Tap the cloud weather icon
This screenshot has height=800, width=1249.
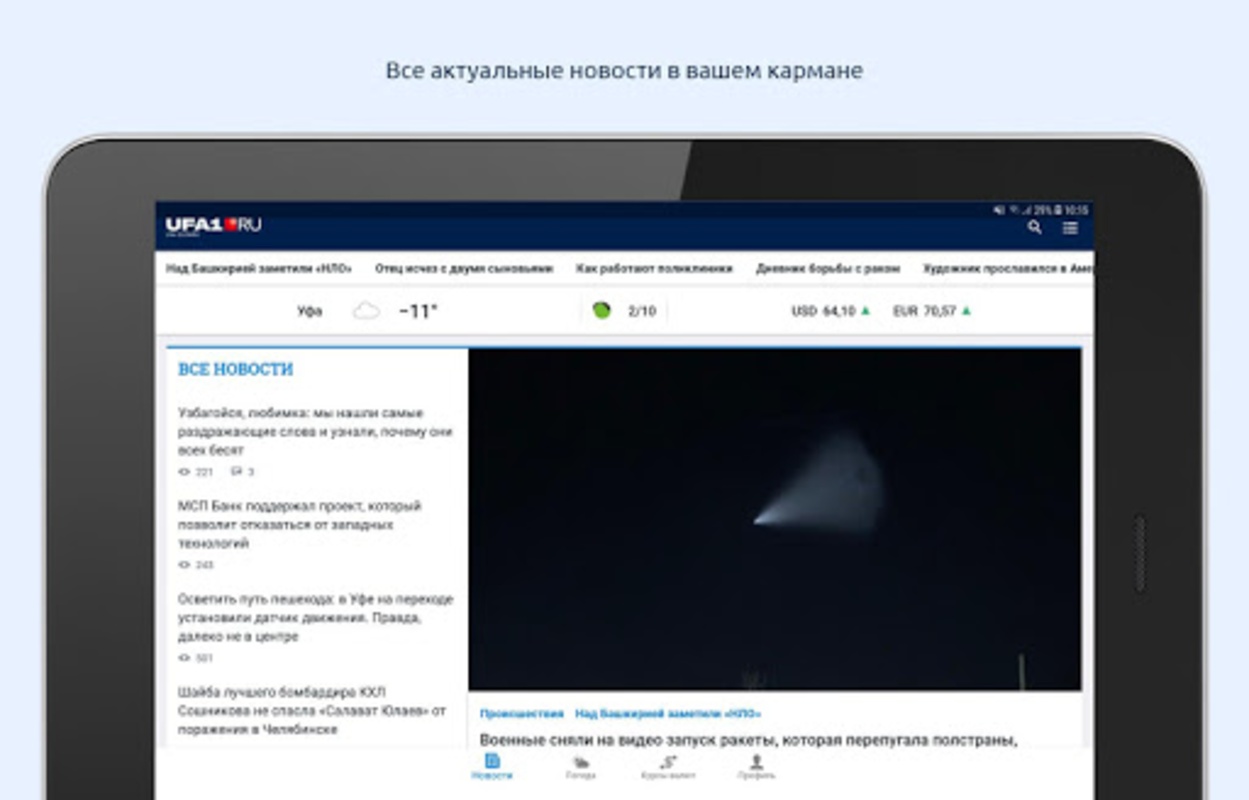click(367, 311)
